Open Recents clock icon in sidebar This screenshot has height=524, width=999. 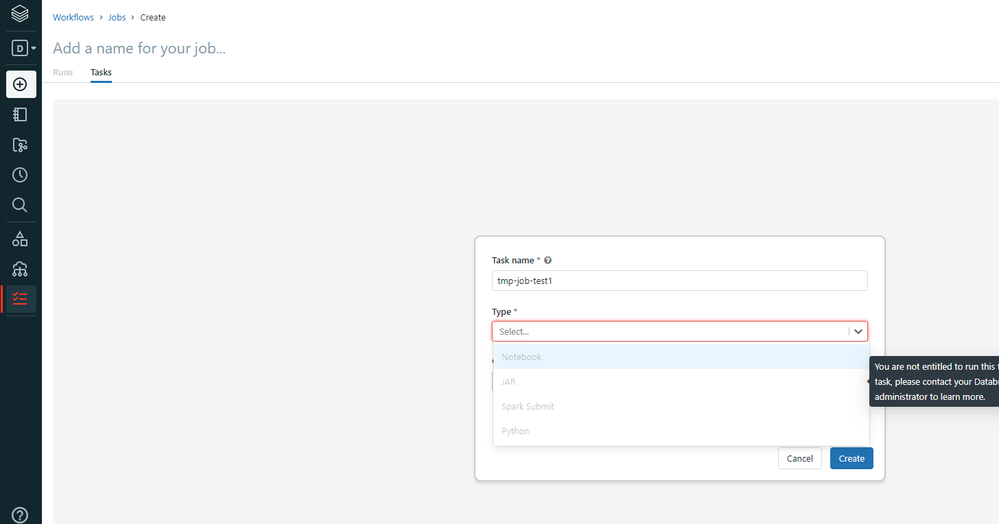20,175
